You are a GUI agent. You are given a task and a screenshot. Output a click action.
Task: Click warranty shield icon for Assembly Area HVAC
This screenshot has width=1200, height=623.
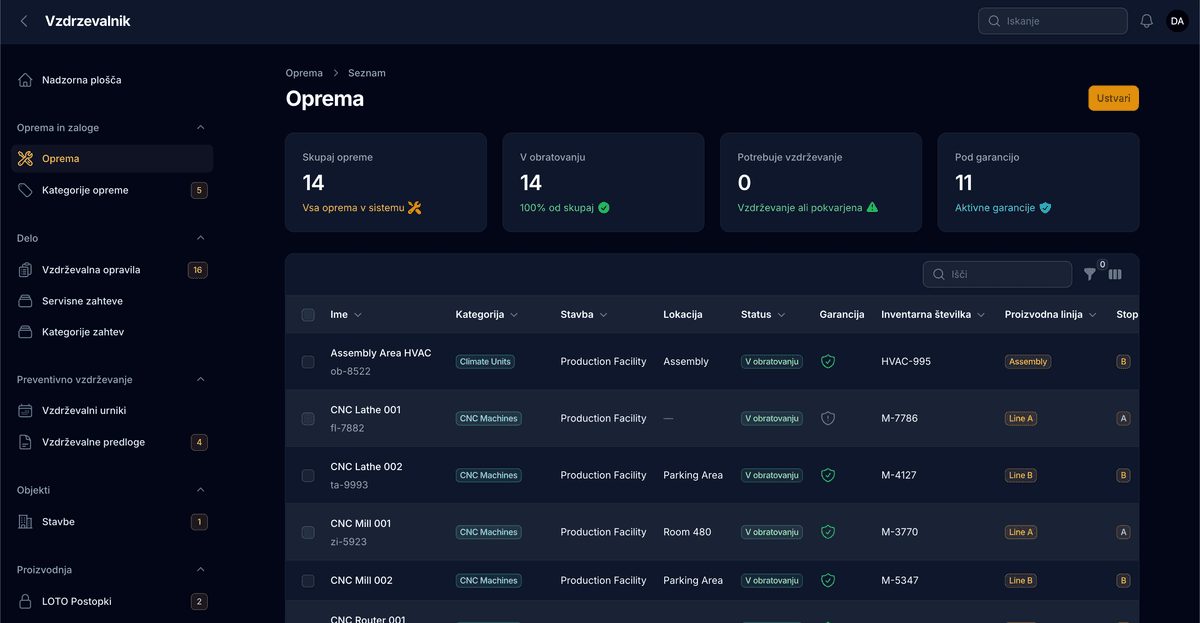click(828, 362)
